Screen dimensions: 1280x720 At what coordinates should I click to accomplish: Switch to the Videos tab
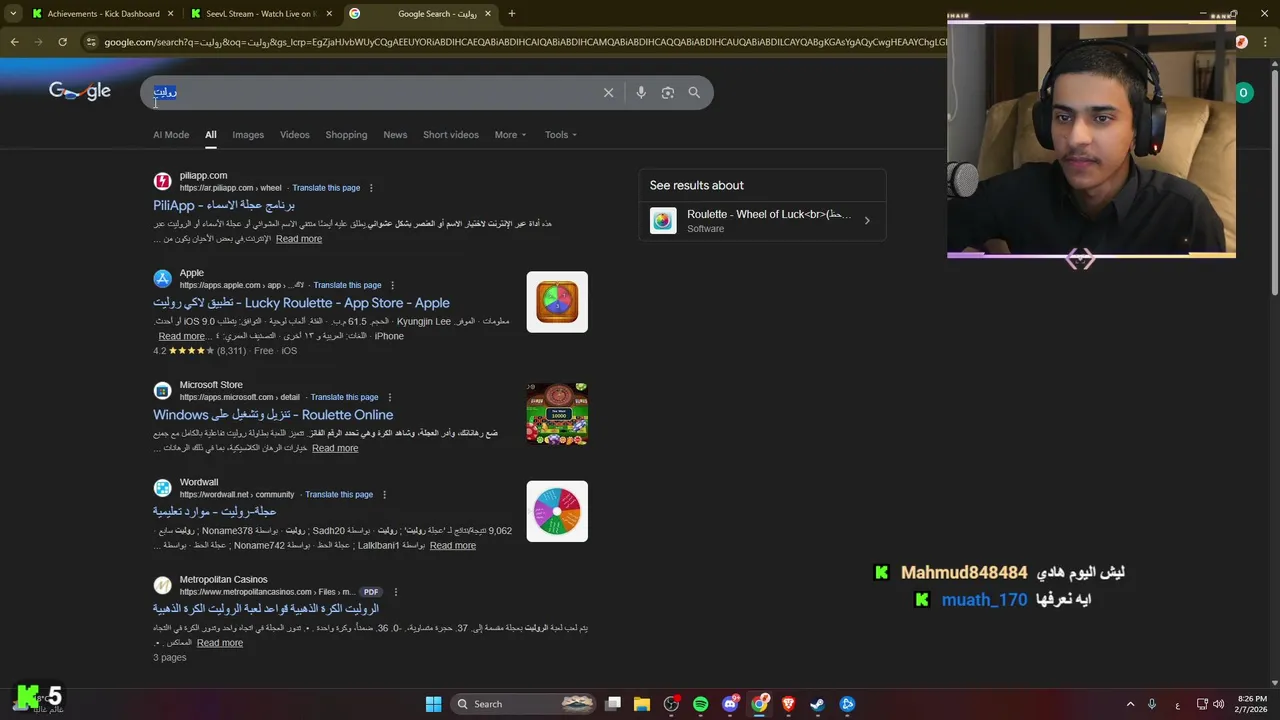coord(295,135)
